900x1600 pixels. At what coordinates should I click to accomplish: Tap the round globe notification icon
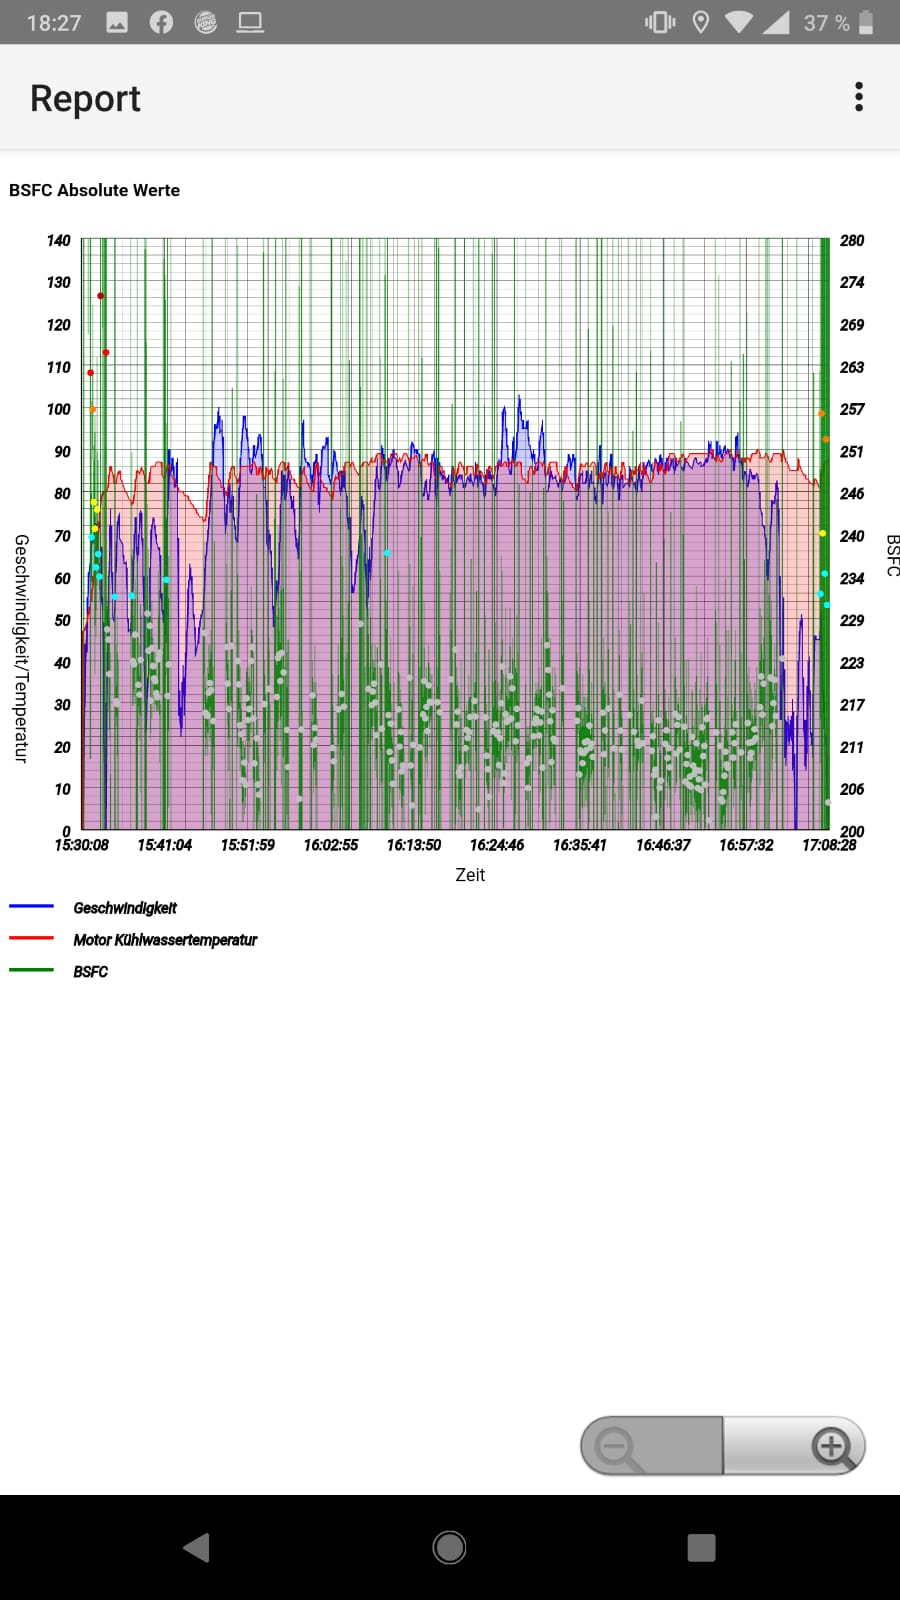(x=205, y=22)
